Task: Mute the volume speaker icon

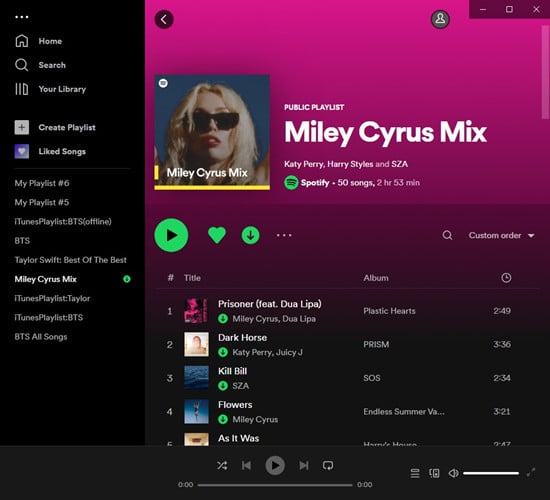Action: [x=453, y=473]
